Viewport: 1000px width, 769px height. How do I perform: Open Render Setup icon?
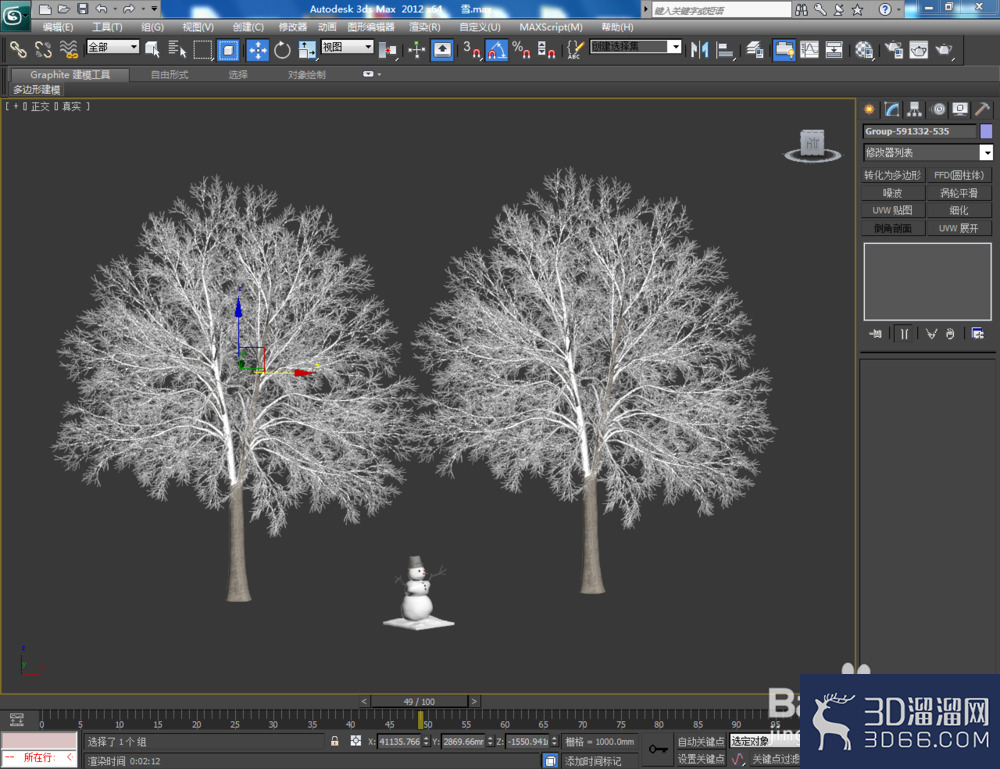coord(893,50)
